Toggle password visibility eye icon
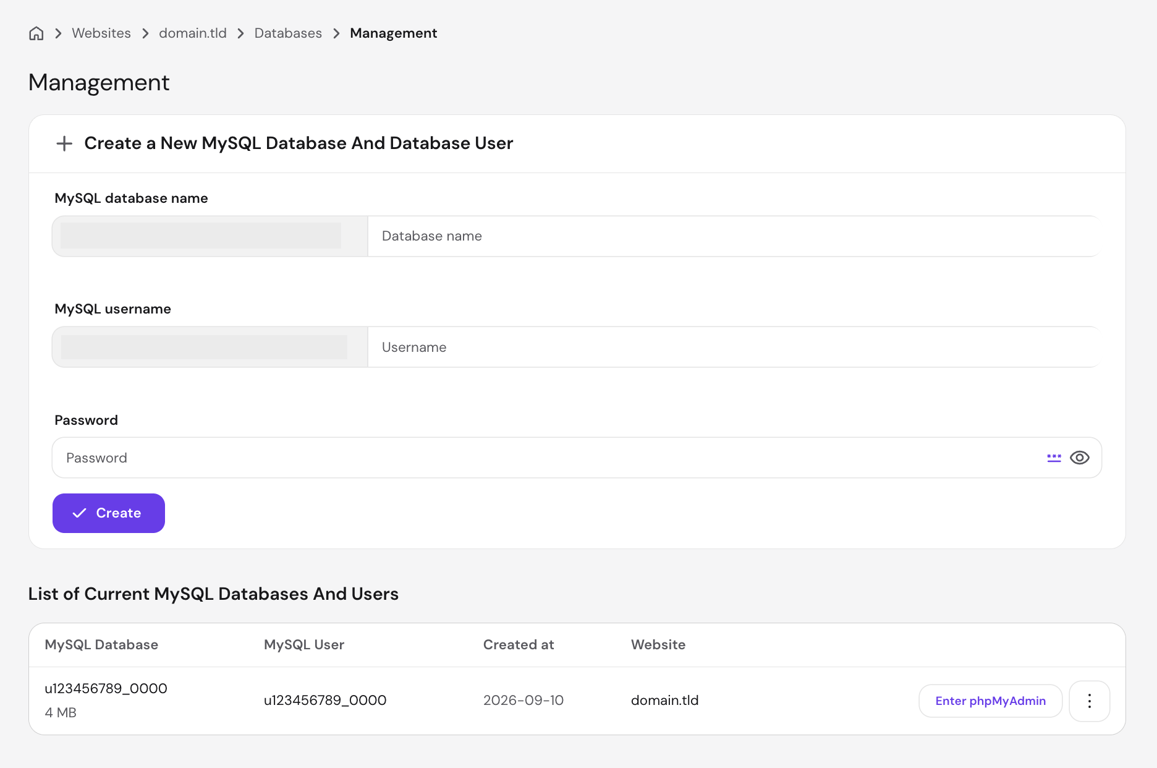The image size is (1157, 768). tap(1080, 458)
